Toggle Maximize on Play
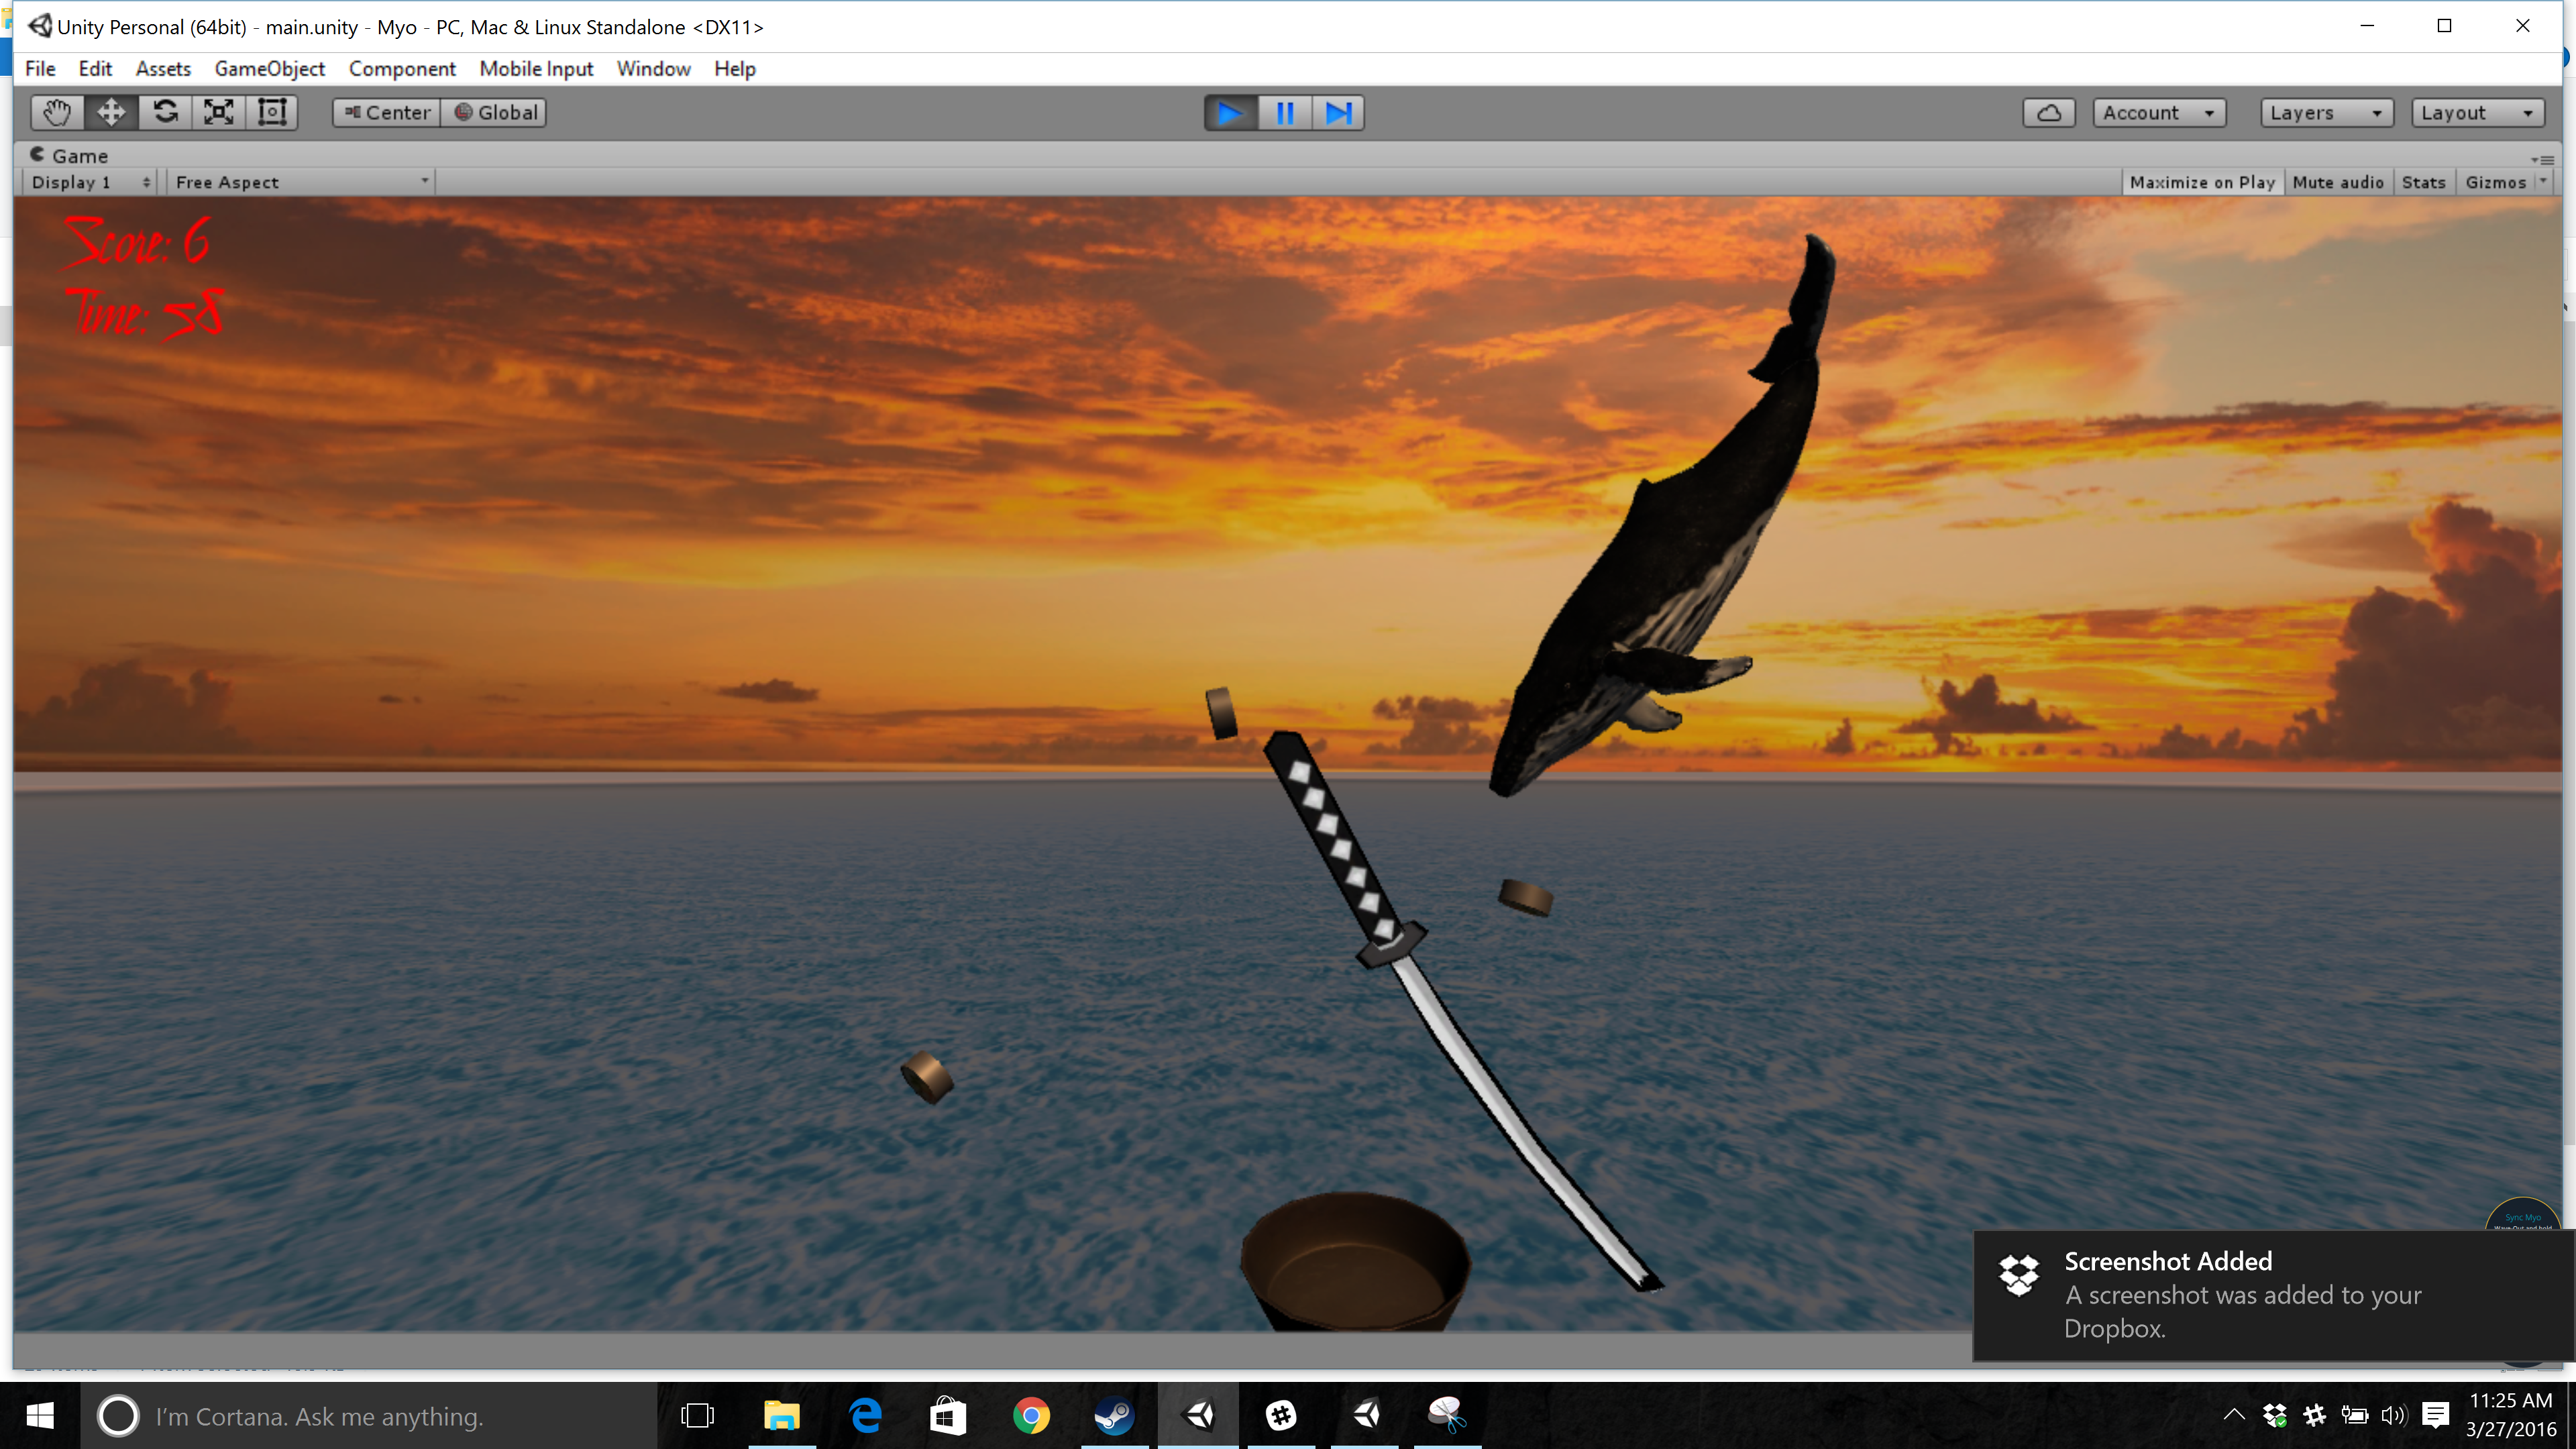 [x=2201, y=182]
